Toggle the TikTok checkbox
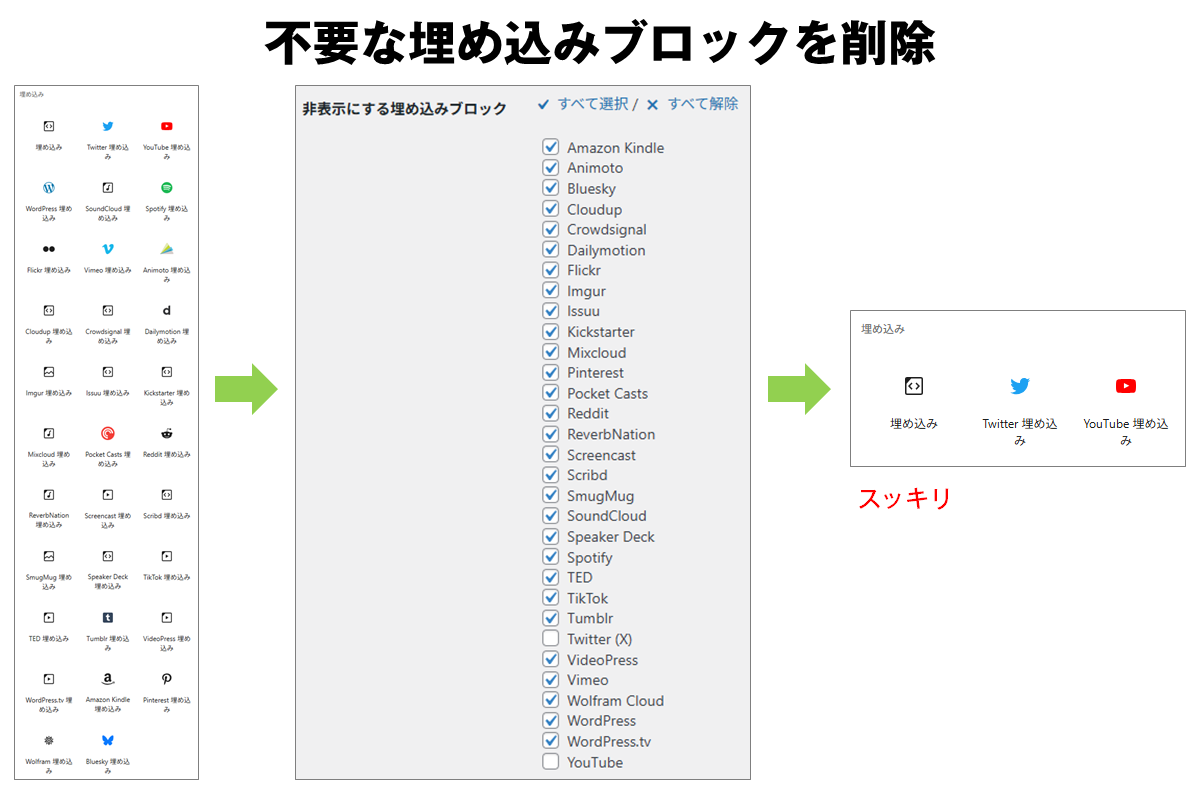1200x800 pixels. pyautogui.click(x=551, y=598)
